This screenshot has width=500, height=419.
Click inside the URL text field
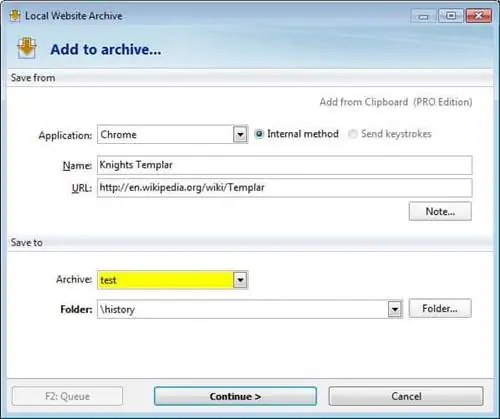tap(285, 188)
